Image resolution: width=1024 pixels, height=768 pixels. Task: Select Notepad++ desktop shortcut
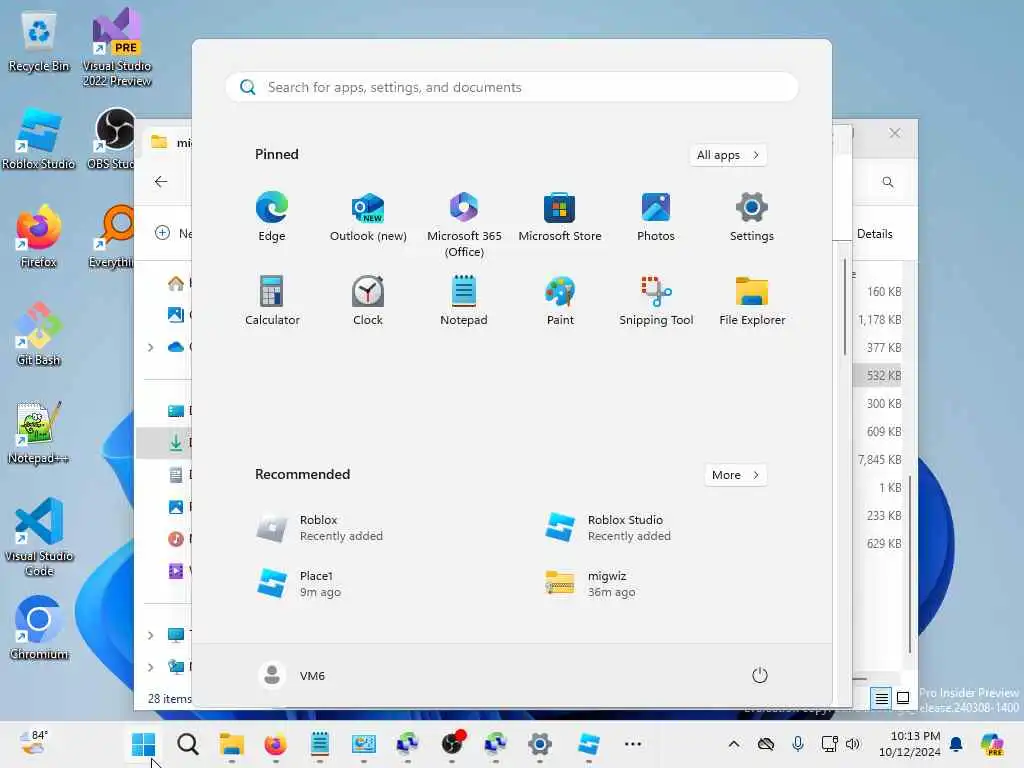(x=39, y=432)
